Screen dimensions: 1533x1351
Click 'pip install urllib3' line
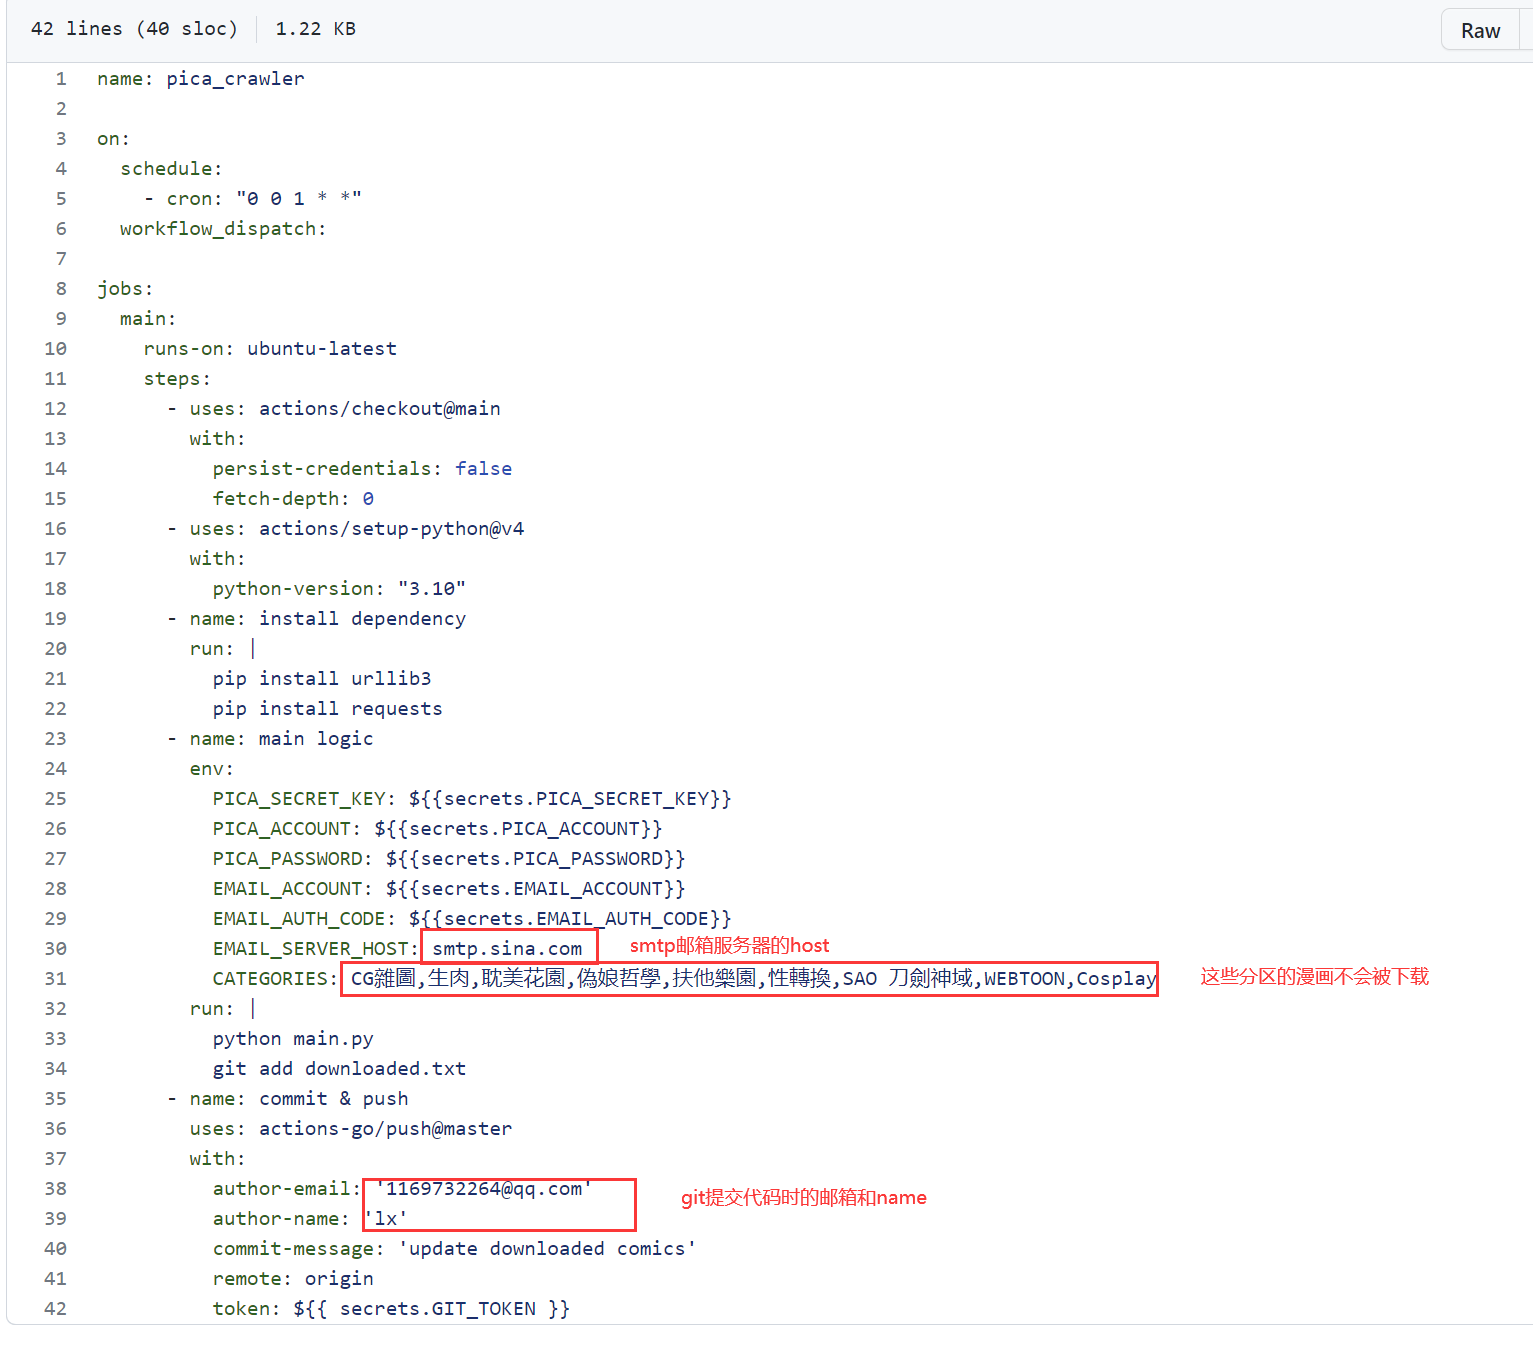click(322, 679)
